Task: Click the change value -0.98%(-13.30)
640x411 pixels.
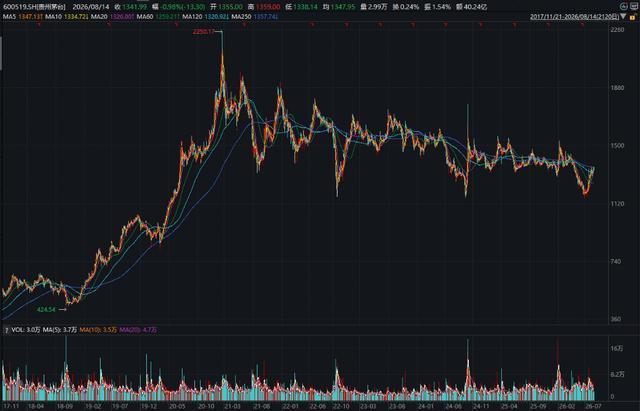Action: pos(183,7)
